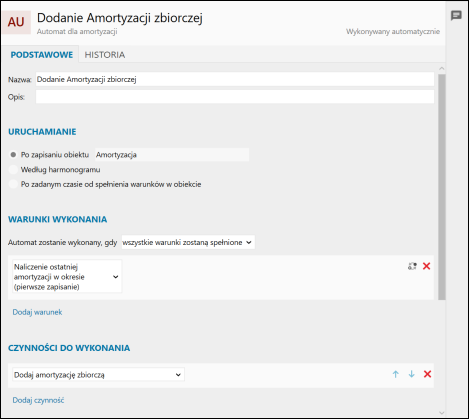Open the comments panel speech-bubble icon
The width and height of the screenshot is (469, 419).
coord(456,16)
